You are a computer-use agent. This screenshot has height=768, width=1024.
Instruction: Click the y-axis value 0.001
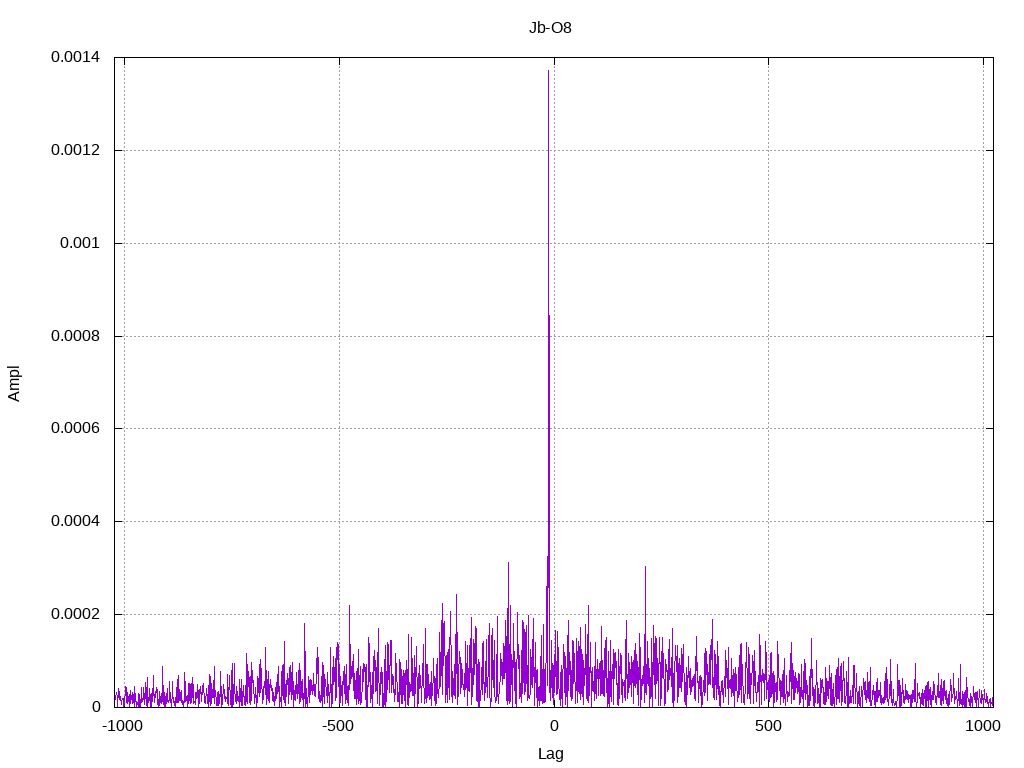click(x=80, y=243)
